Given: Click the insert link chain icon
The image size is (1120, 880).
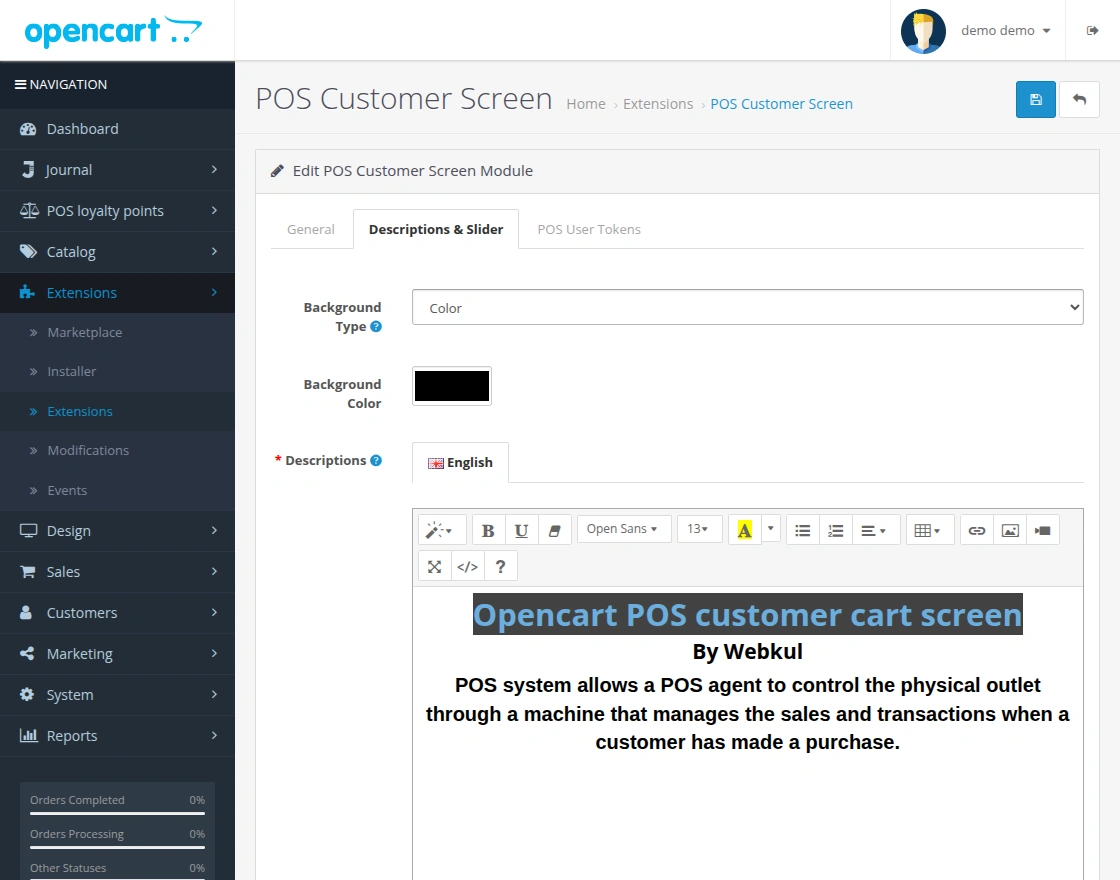Looking at the screenshot, I should [976, 530].
